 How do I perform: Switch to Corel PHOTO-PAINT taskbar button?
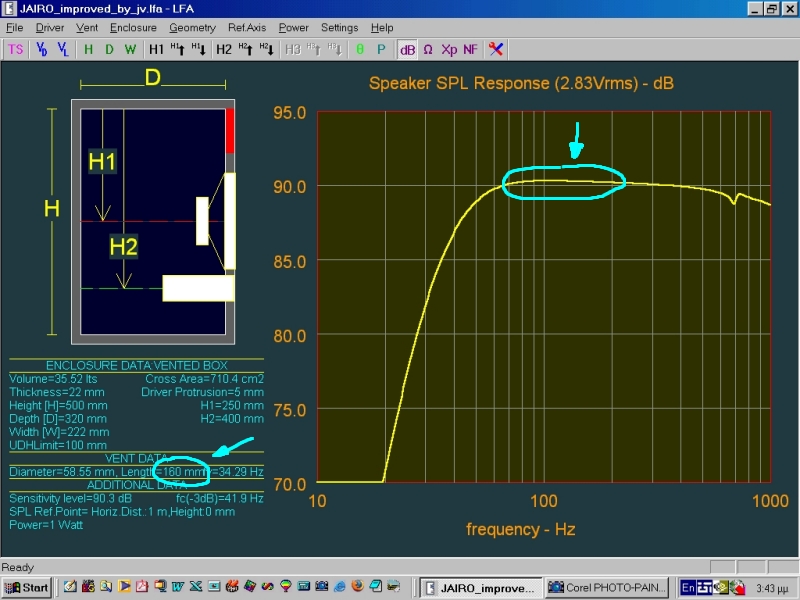pyautogui.click(x=607, y=588)
